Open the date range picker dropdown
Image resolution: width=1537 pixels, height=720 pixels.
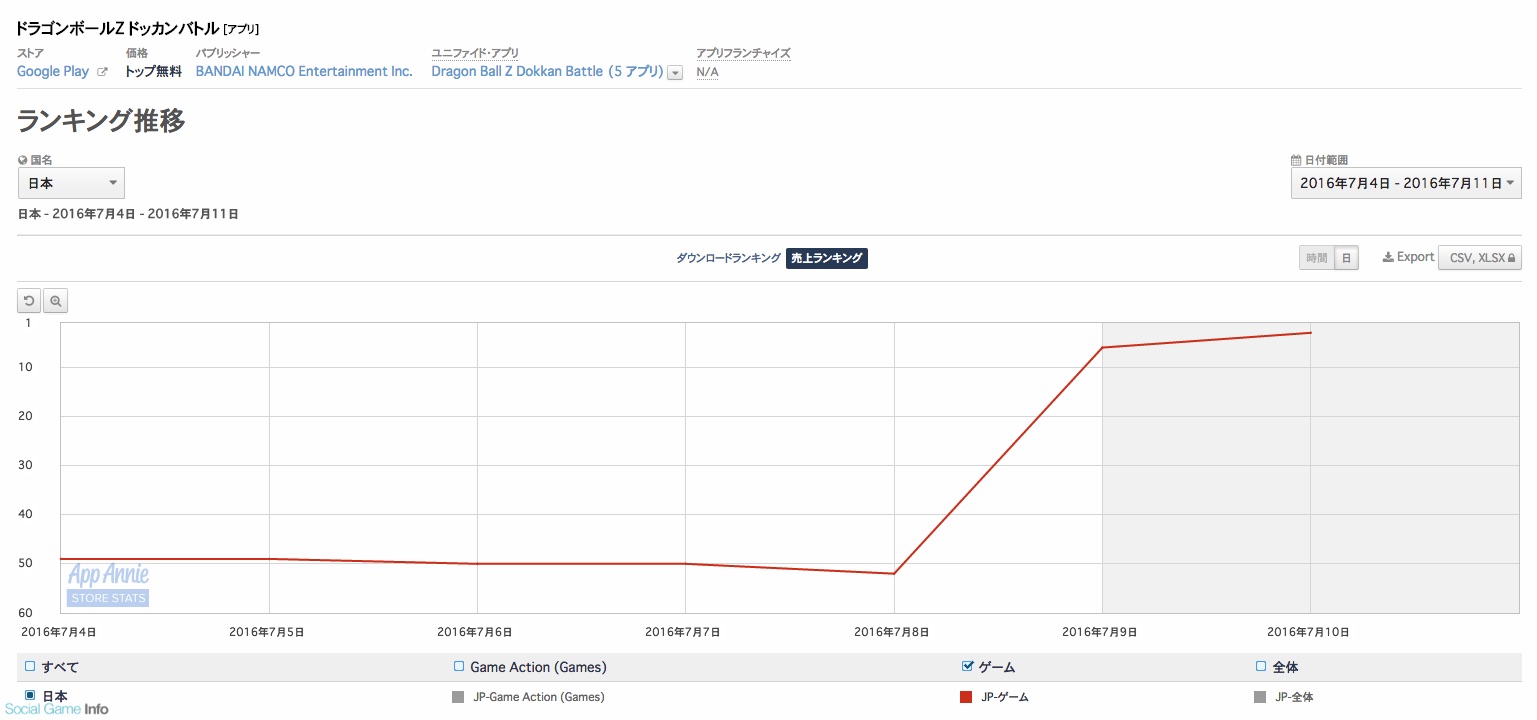pyautogui.click(x=1406, y=183)
